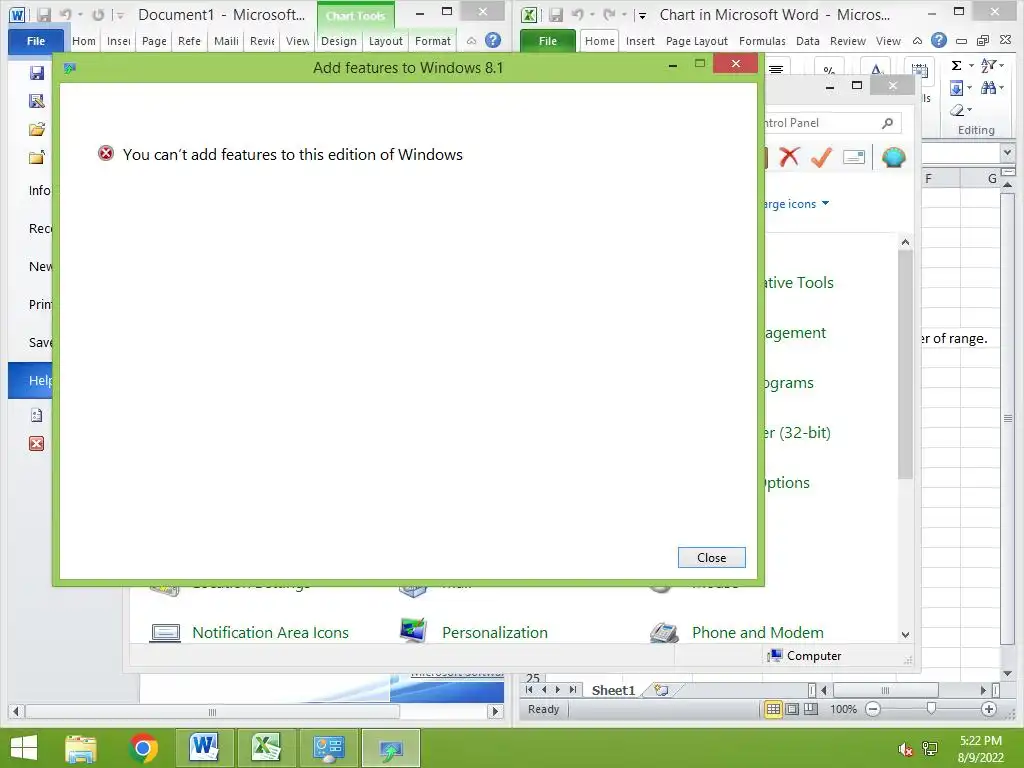
Task: Click shell icon in Control Panel toolbar
Action: [x=893, y=157]
